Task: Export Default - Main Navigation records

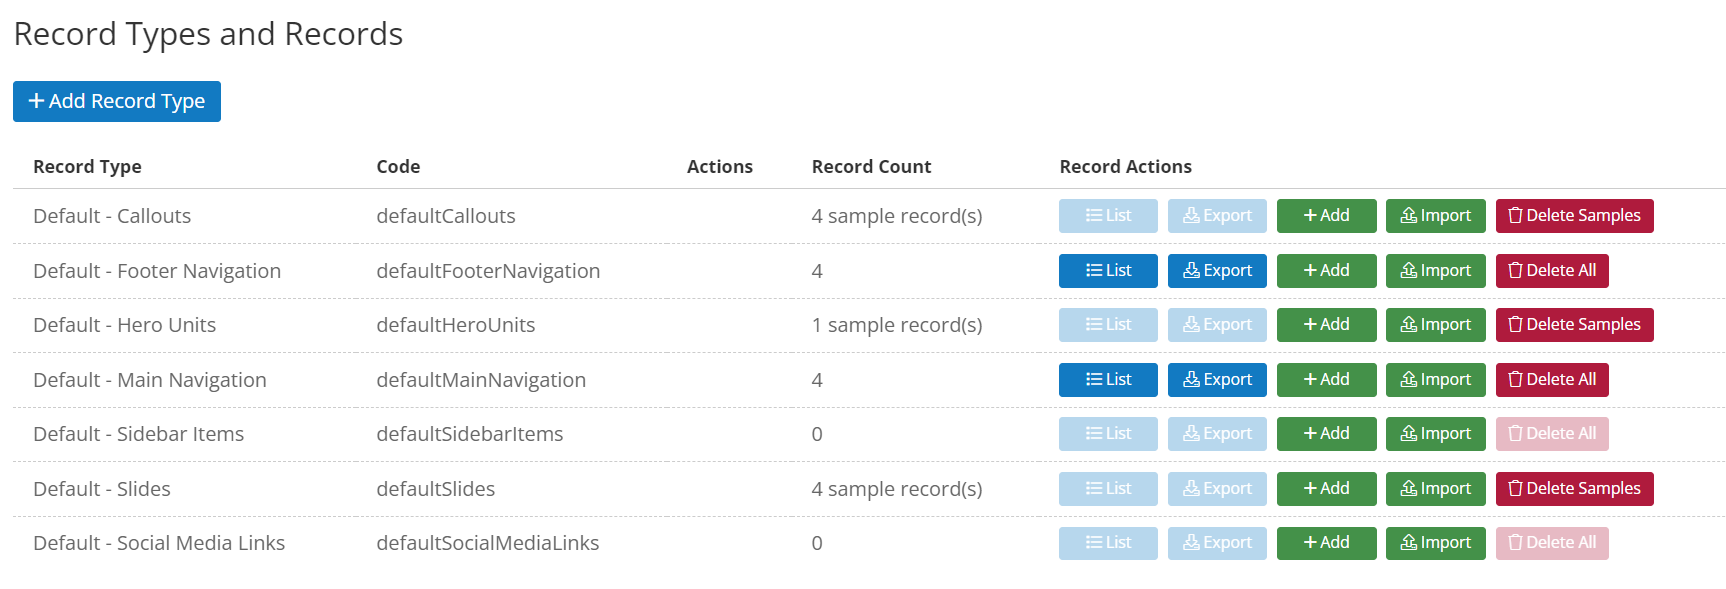Action: [x=1217, y=379]
